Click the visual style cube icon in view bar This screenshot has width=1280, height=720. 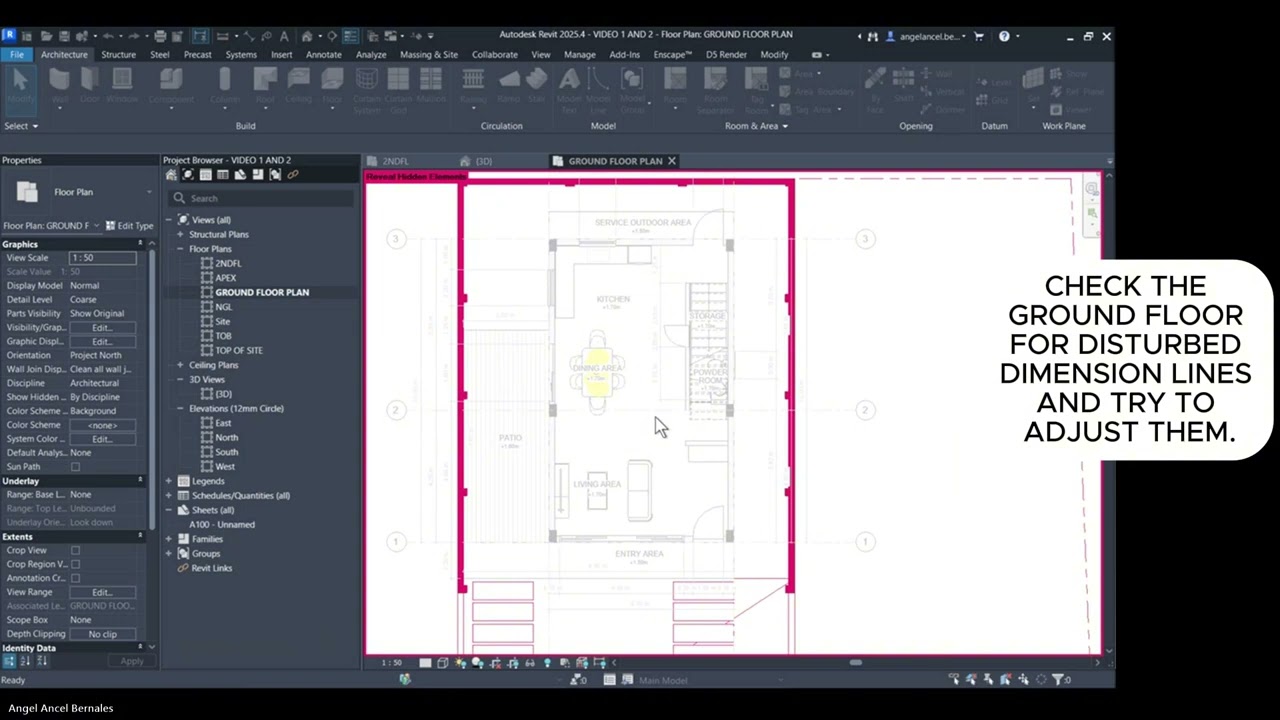tap(442, 663)
